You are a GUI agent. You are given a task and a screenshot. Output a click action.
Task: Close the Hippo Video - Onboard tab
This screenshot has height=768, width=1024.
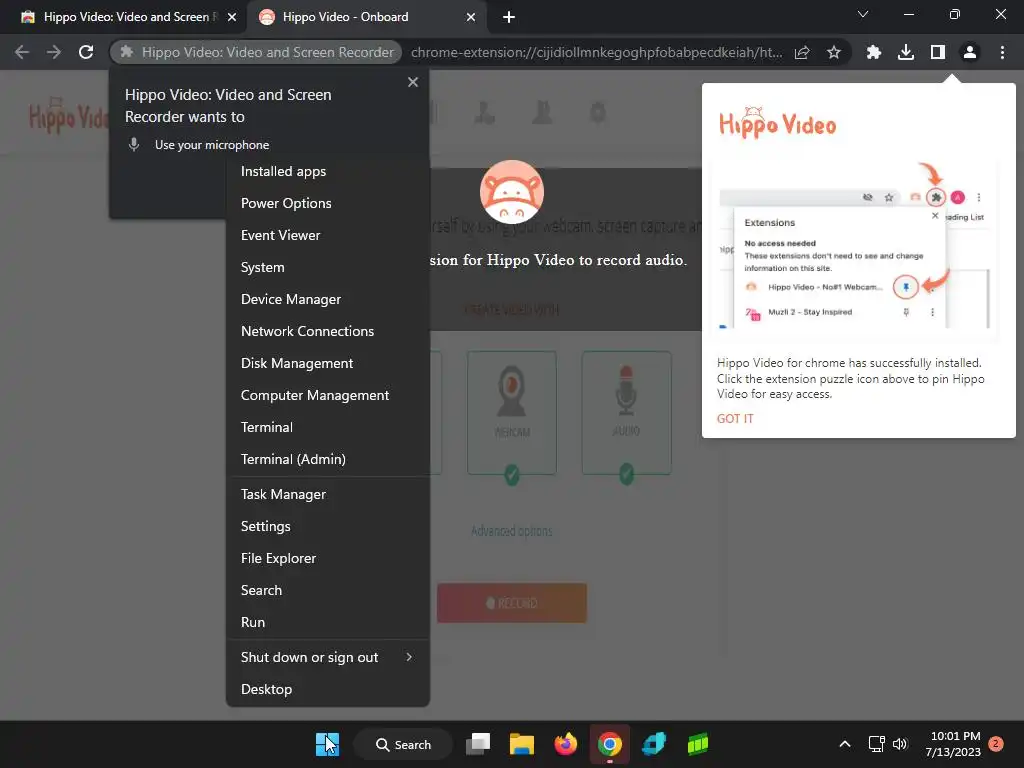pyautogui.click(x=471, y=17)
